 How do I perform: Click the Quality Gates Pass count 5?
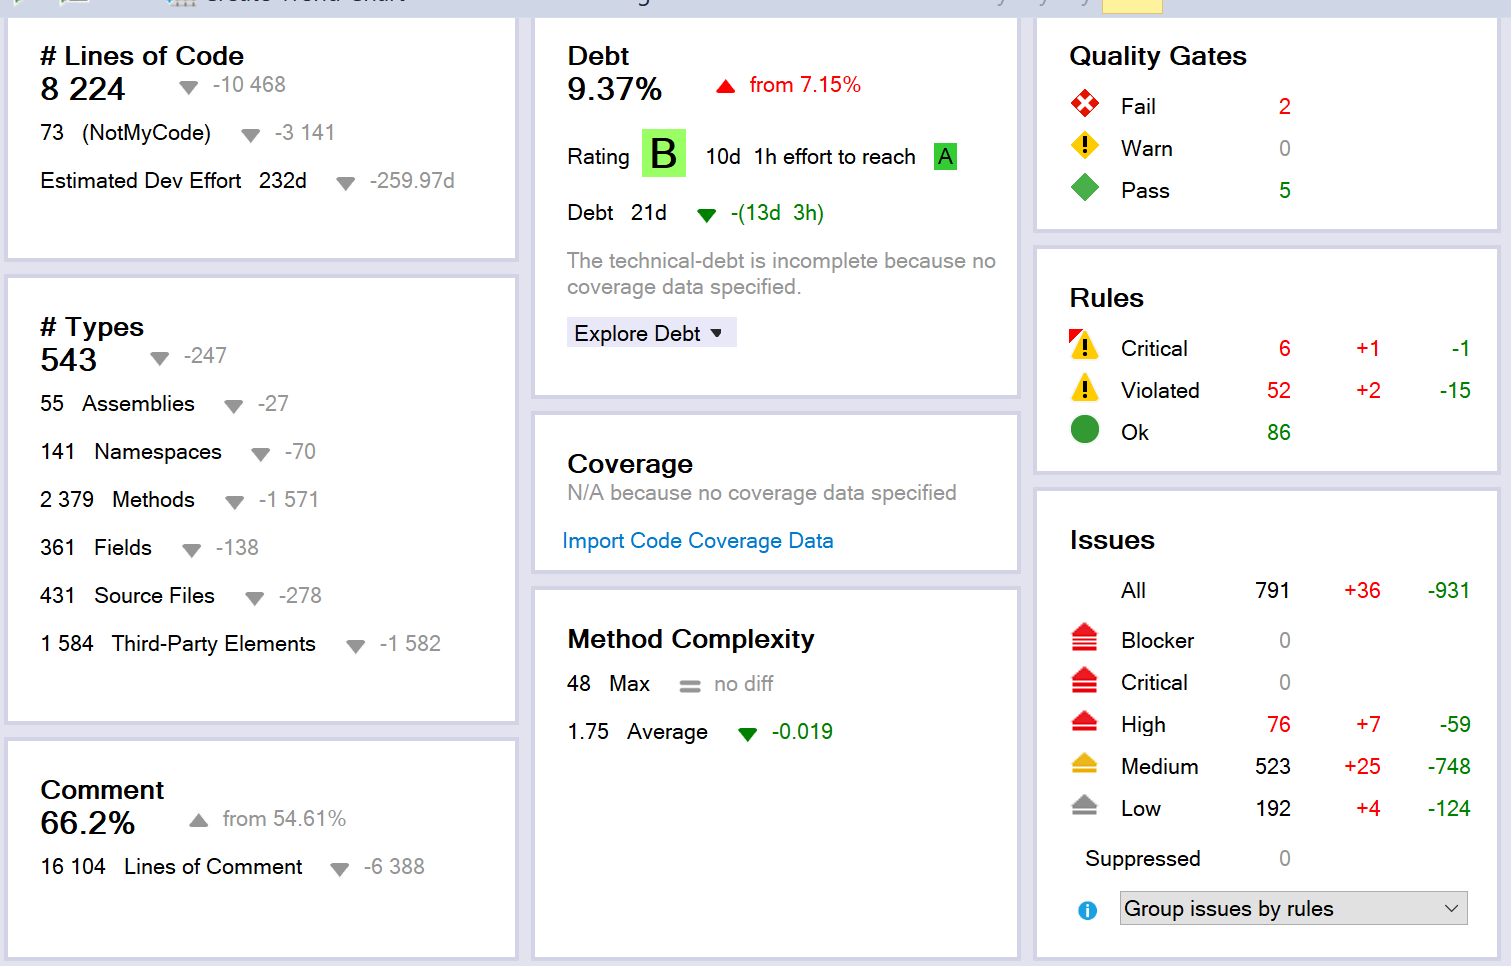[1284, 191]
